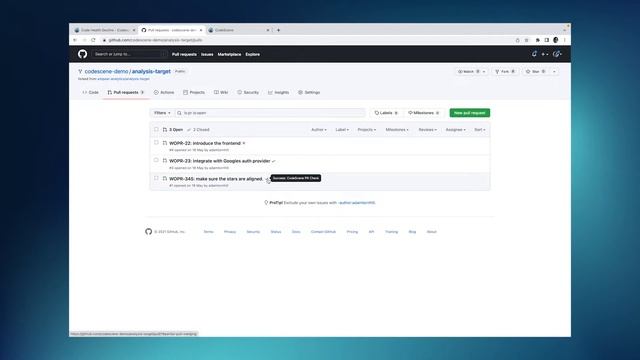Open the Security repository tab

point(248,93)
